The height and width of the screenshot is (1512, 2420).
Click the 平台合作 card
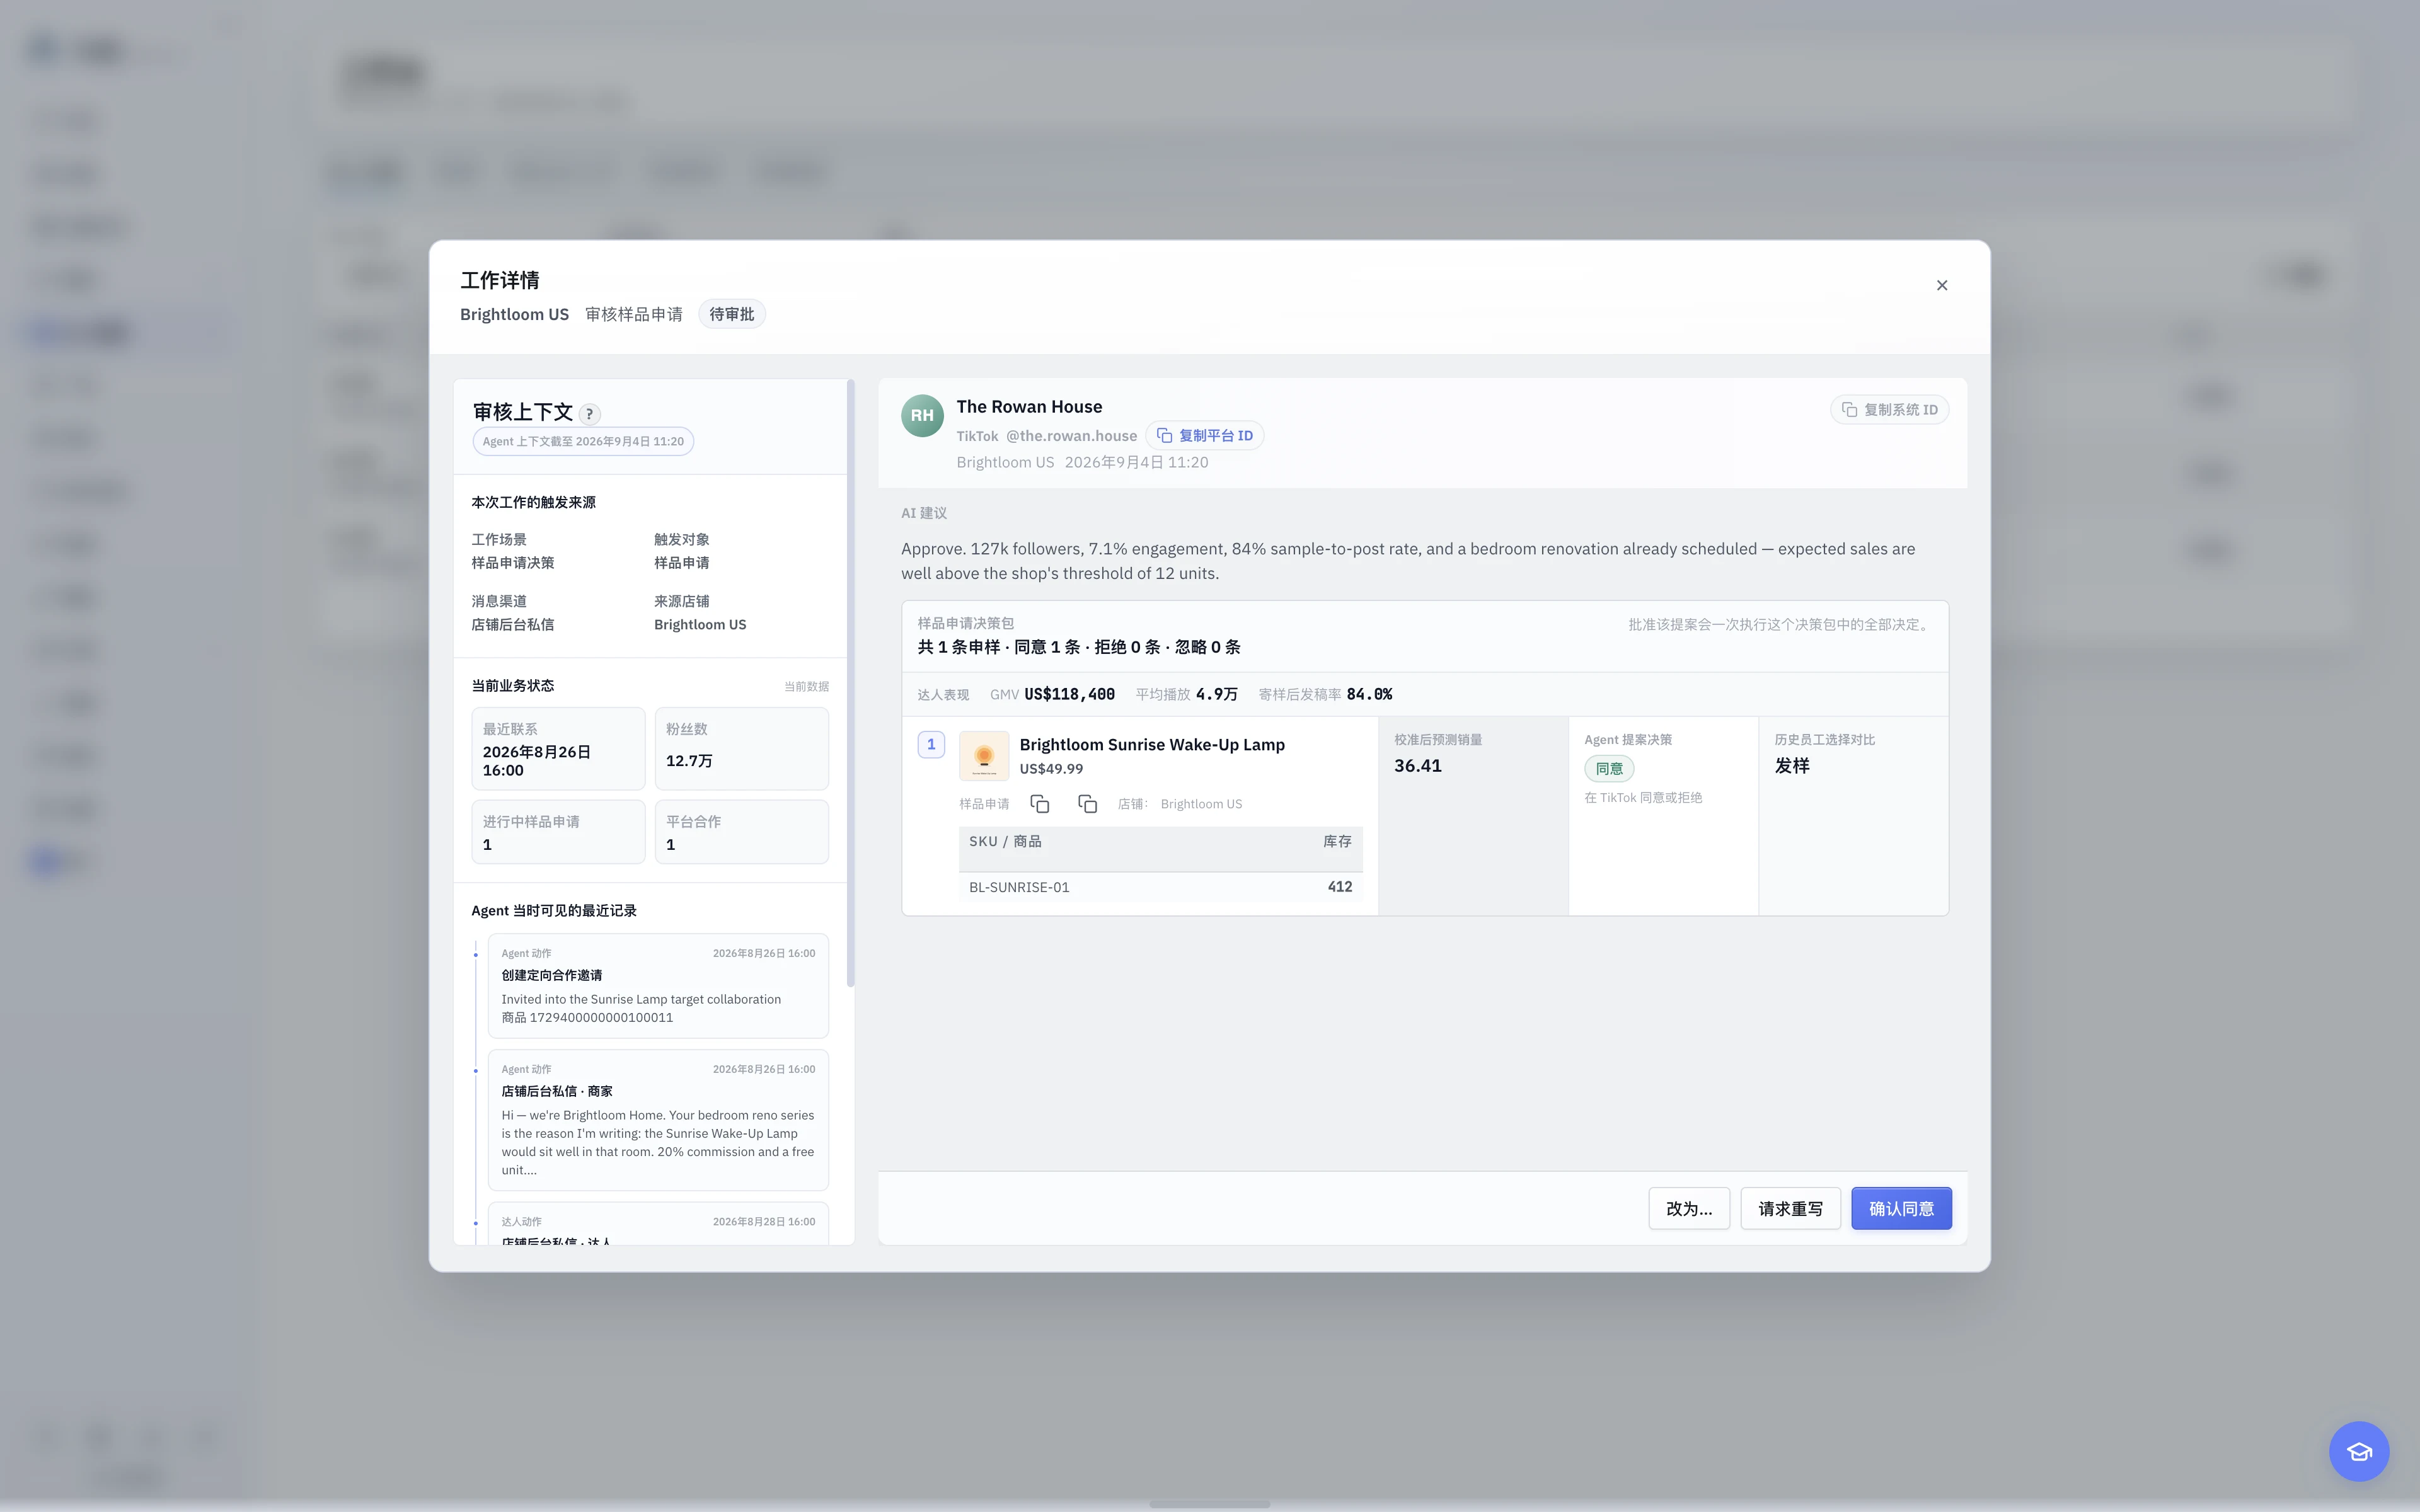pyautogui.click(x=741, y=832)
